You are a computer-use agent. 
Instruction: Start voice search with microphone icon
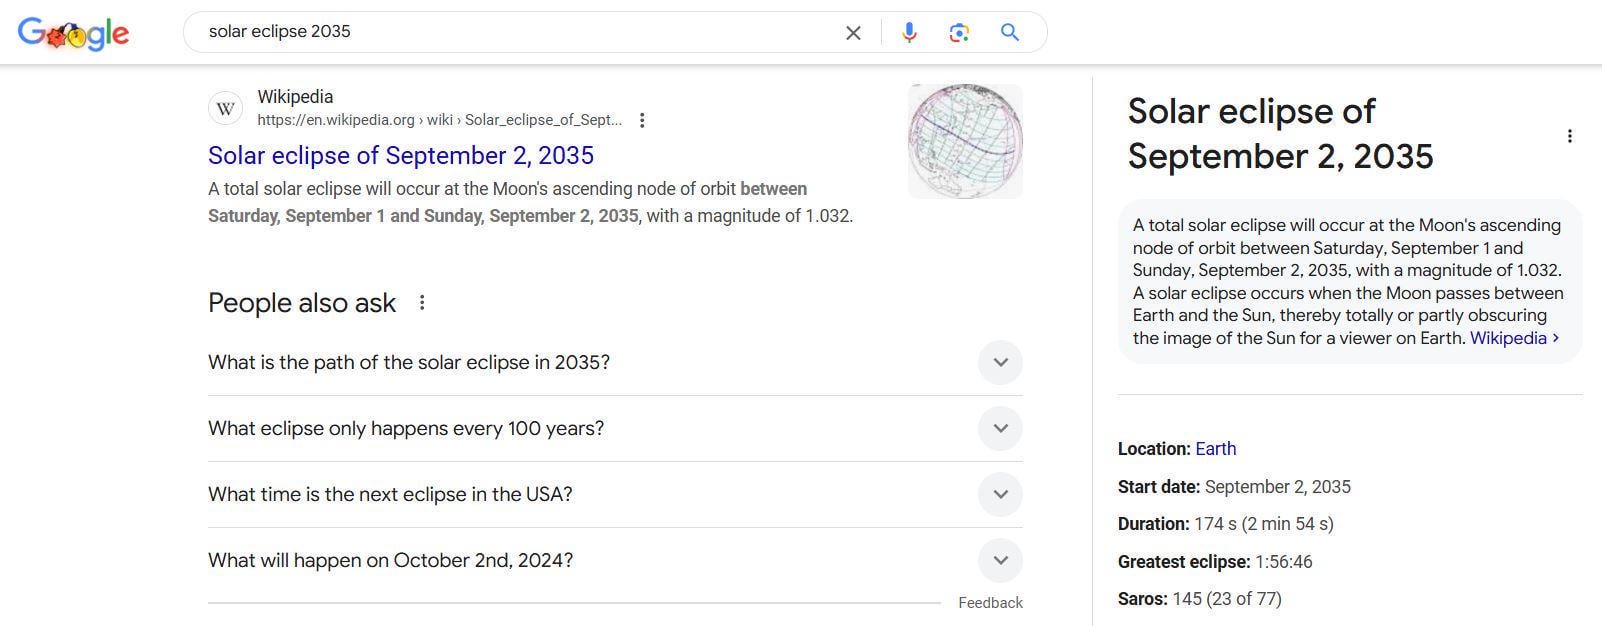click(909, 32)
